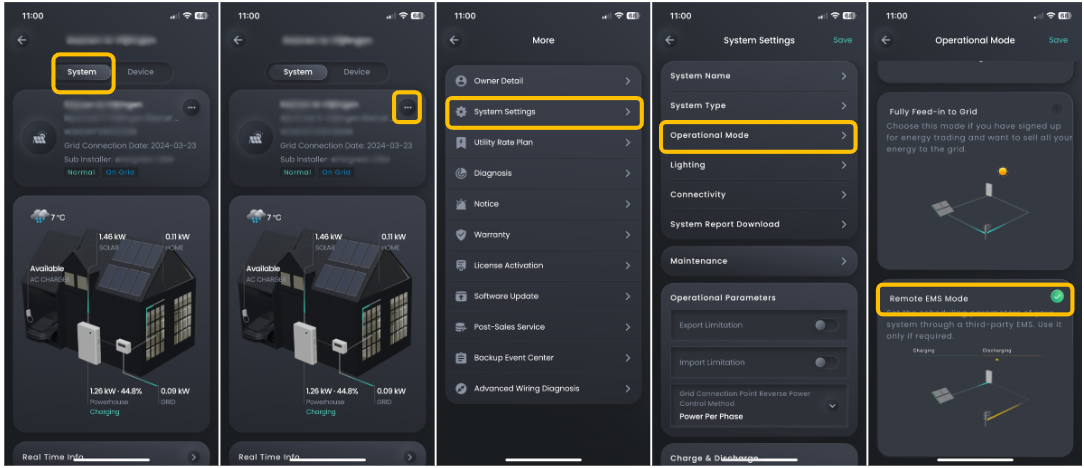Click the License Activation icon
This screenshot has width=1084, height=468.
461,266
